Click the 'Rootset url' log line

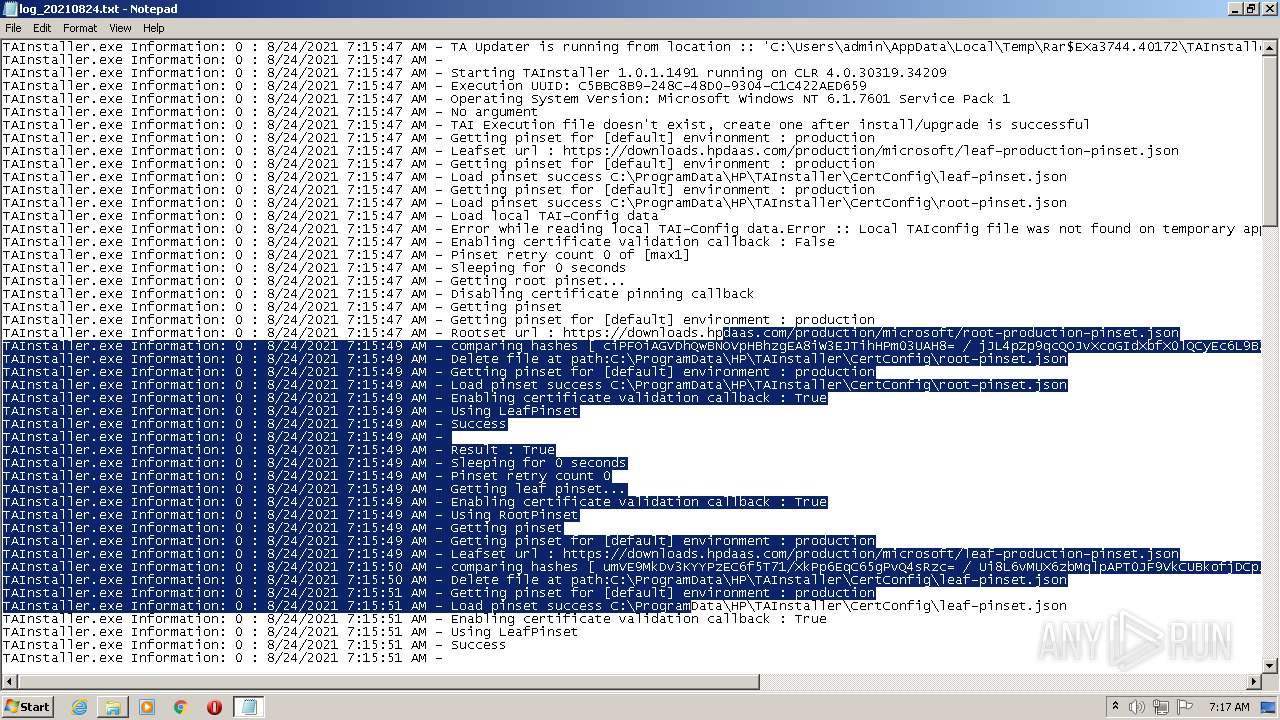(590, 333)
